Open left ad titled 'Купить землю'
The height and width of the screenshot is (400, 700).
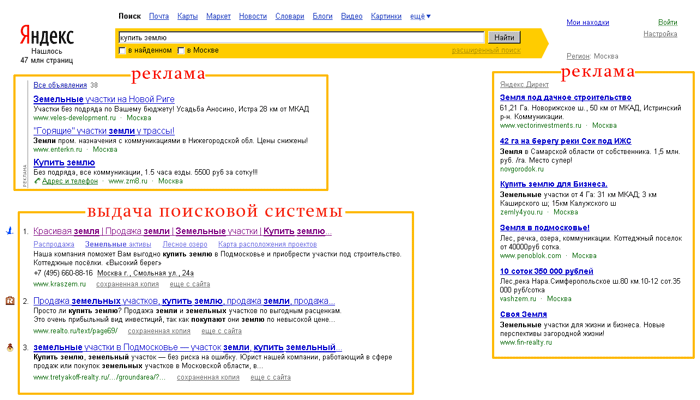(64, 162)
